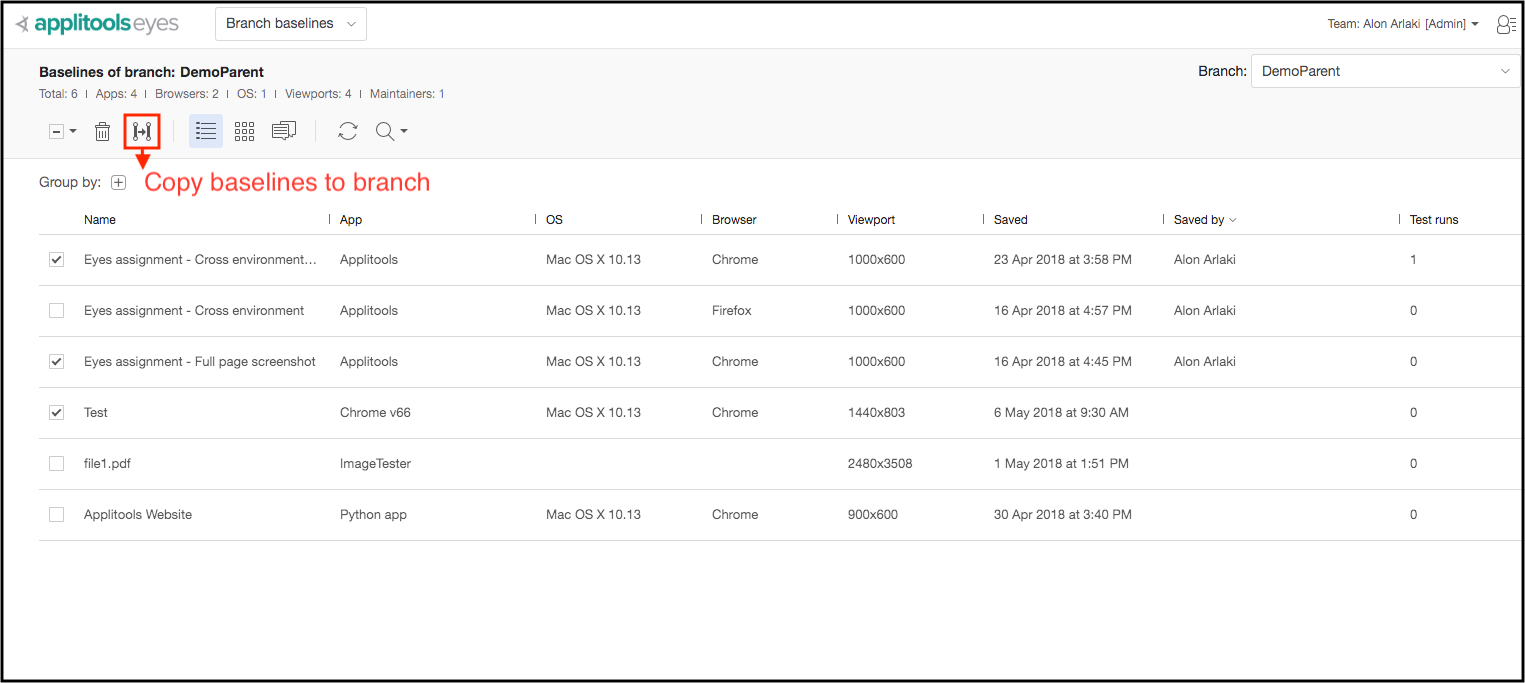Image resolution: width=1525 pixels, height=683 pixels.
Task: Open the select-all checkbox dropdown arrow
Action: click(73, 132)
